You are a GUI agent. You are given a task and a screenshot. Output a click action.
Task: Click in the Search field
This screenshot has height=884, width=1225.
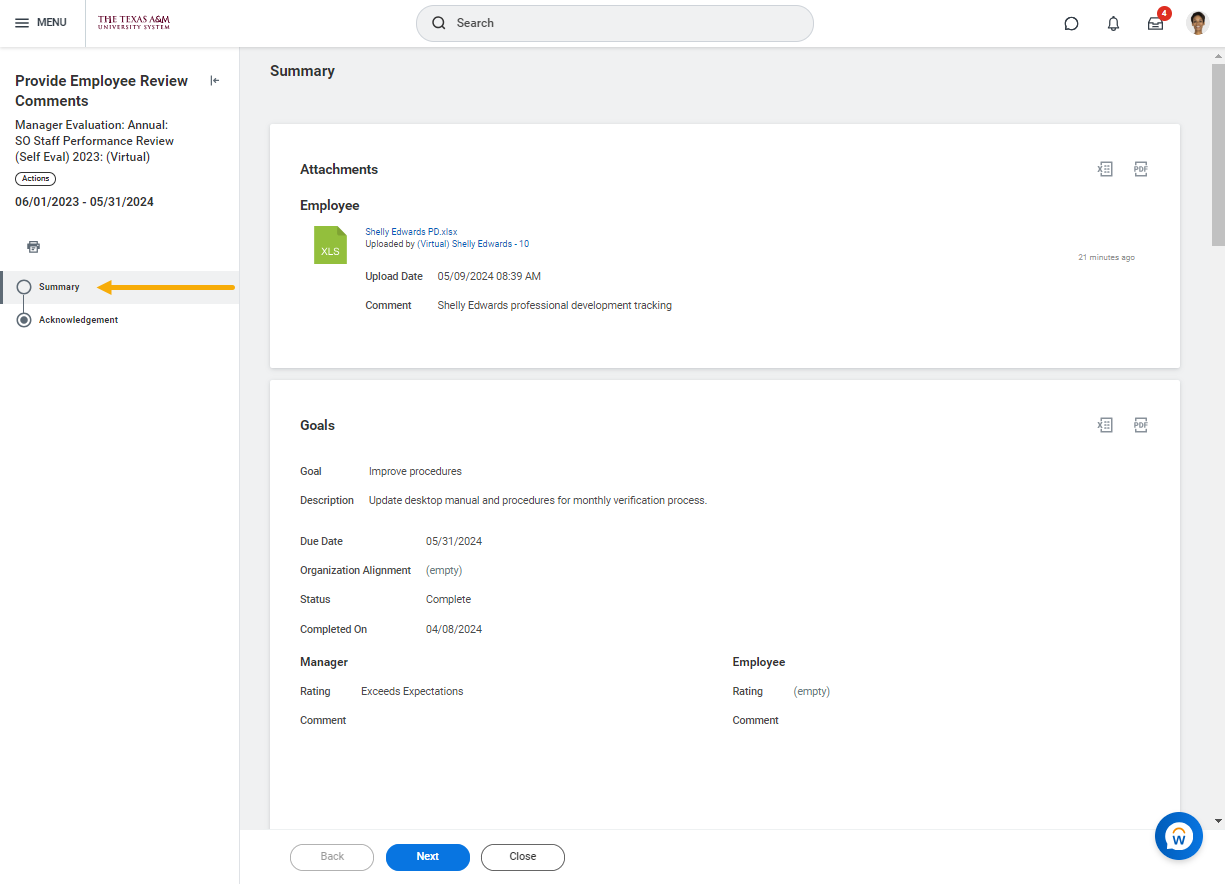click(614, 23)
